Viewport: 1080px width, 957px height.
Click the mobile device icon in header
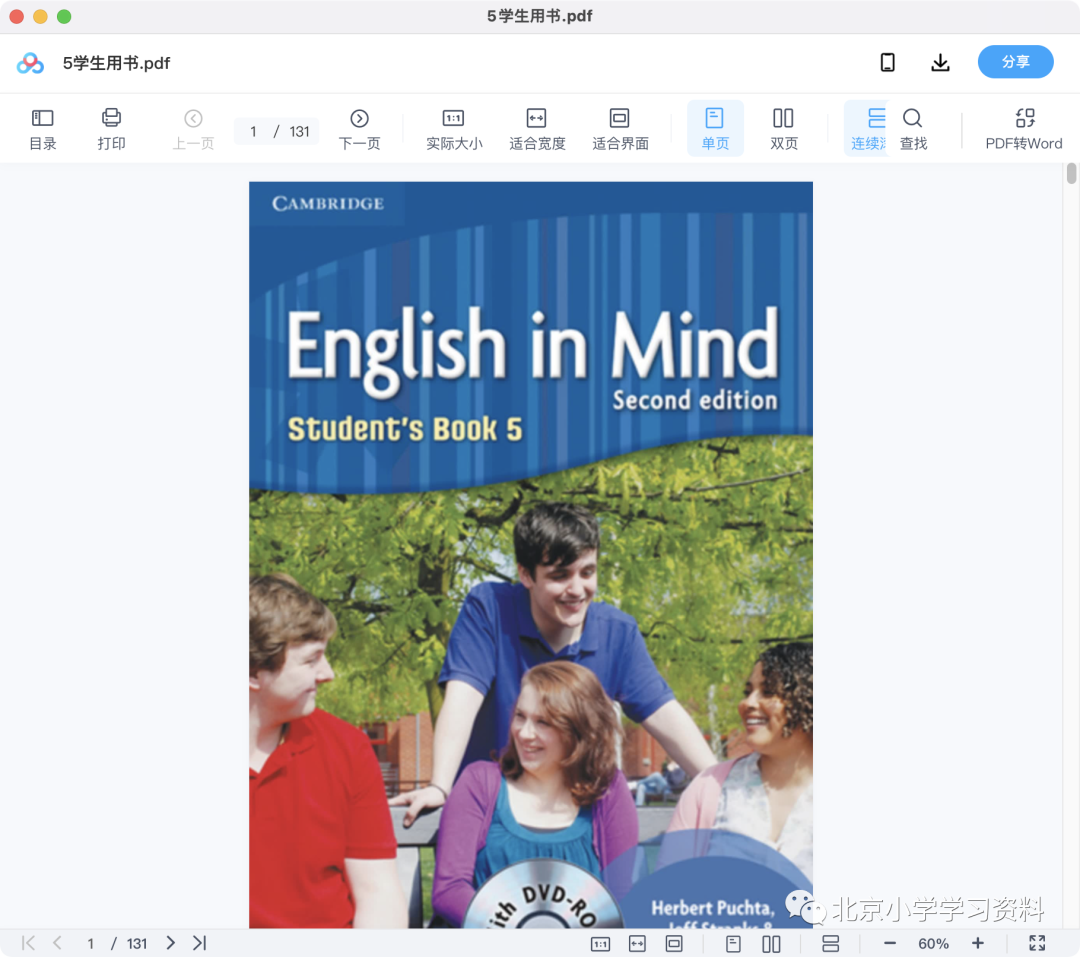point(888,63)
